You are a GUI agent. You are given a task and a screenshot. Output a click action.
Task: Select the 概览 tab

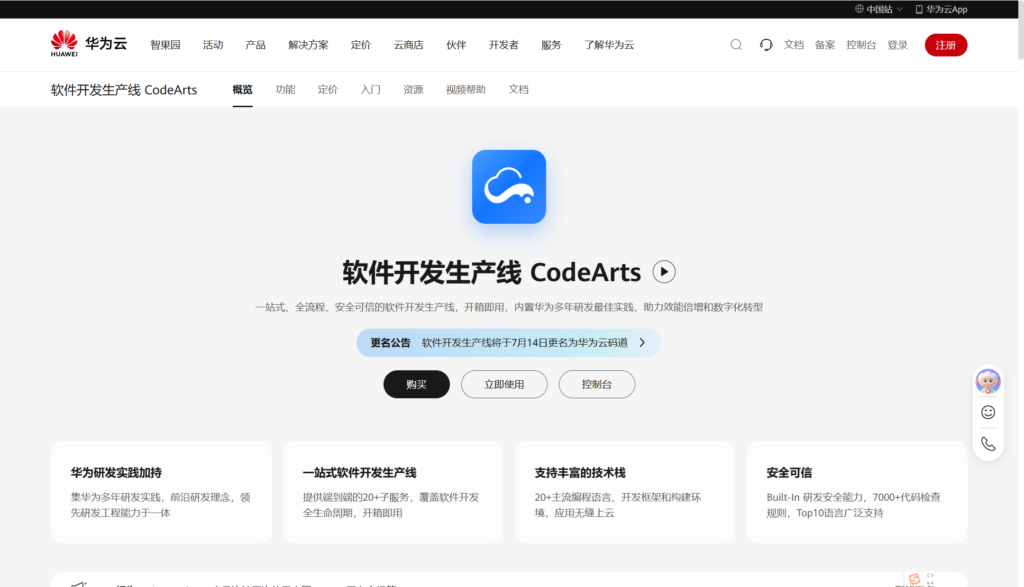tap(242, 89)
